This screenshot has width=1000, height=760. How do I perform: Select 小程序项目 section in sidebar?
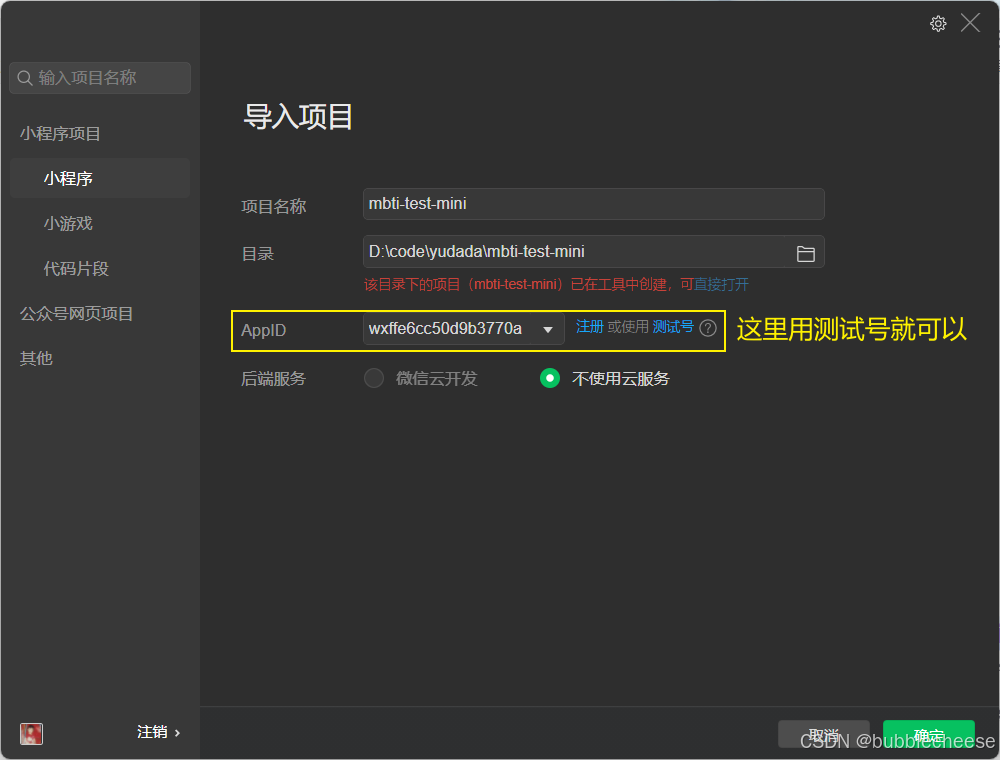pyautogui.click(x=60, y=134)
